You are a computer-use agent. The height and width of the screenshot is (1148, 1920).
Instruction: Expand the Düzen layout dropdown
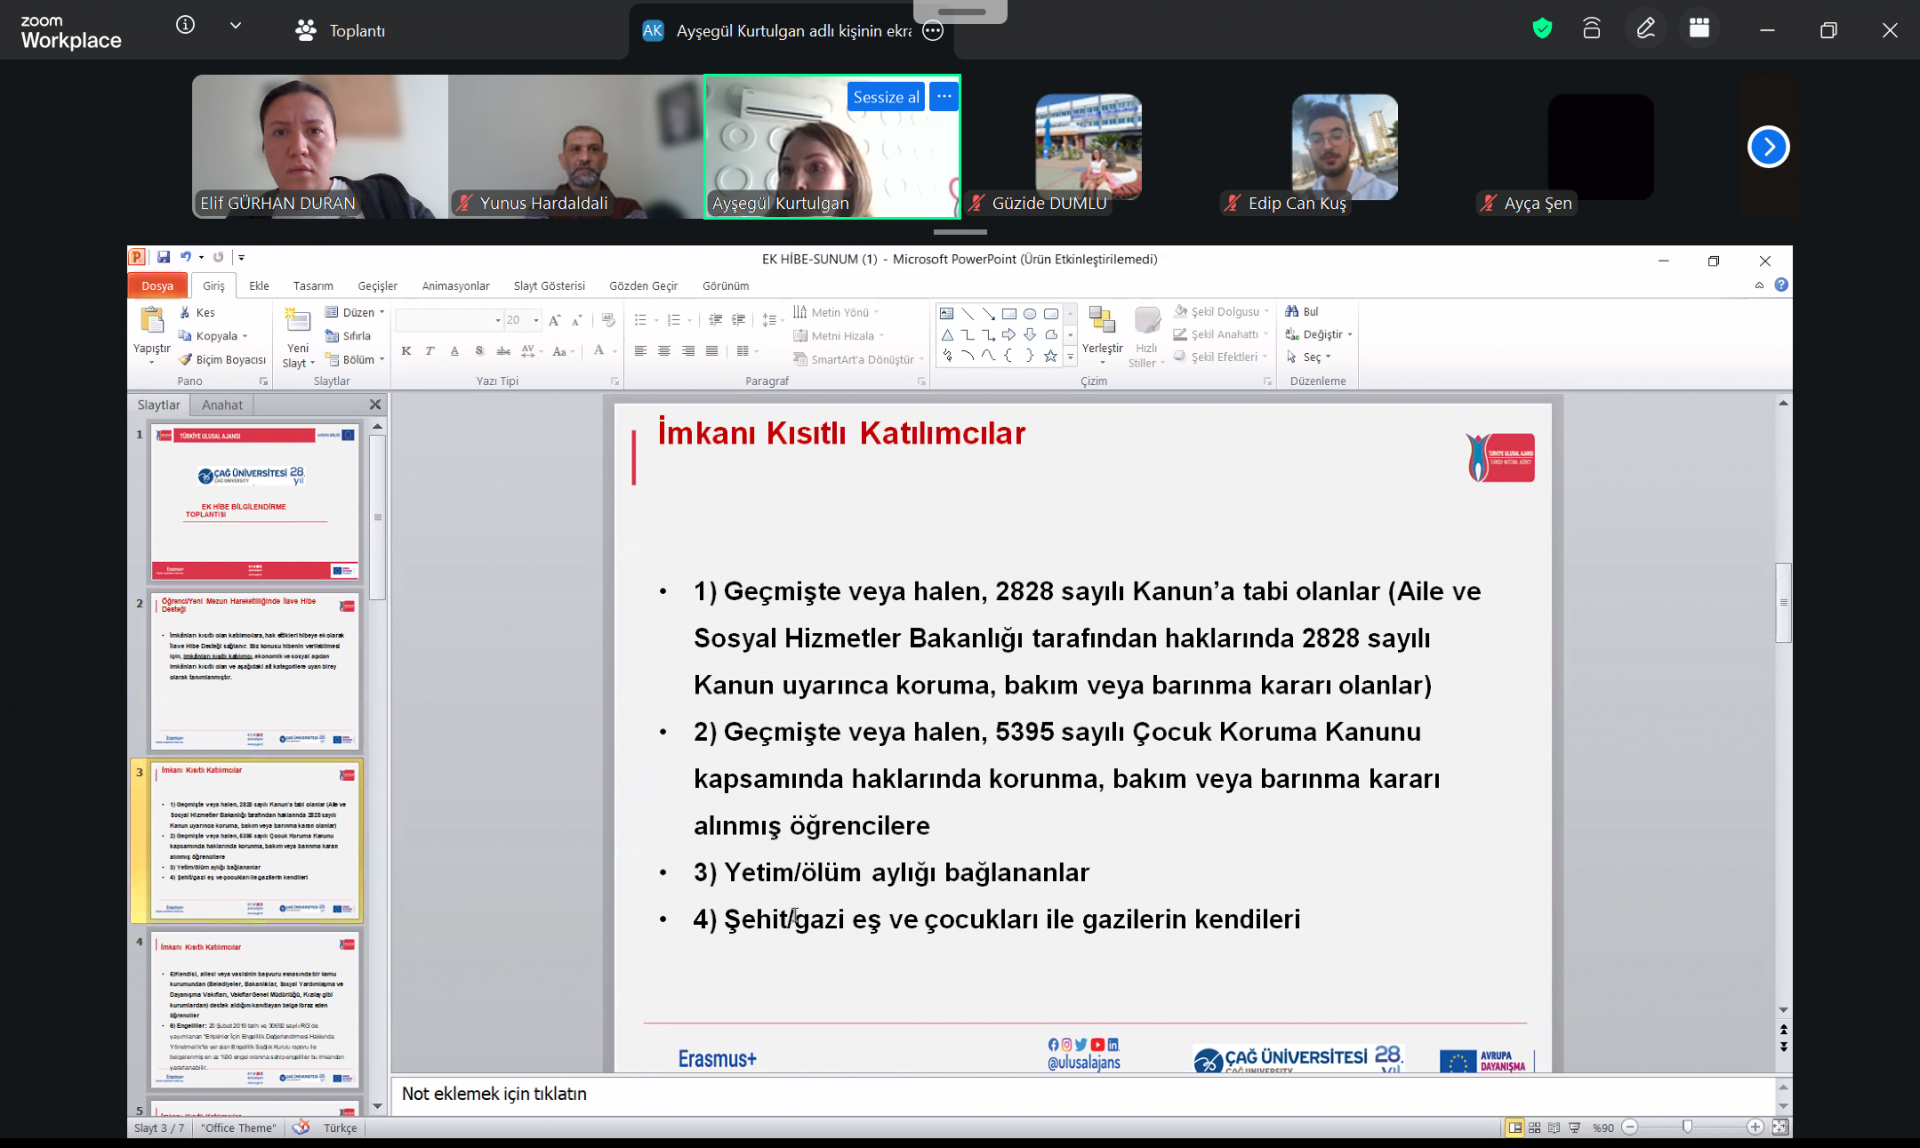[x=357, y=312]
